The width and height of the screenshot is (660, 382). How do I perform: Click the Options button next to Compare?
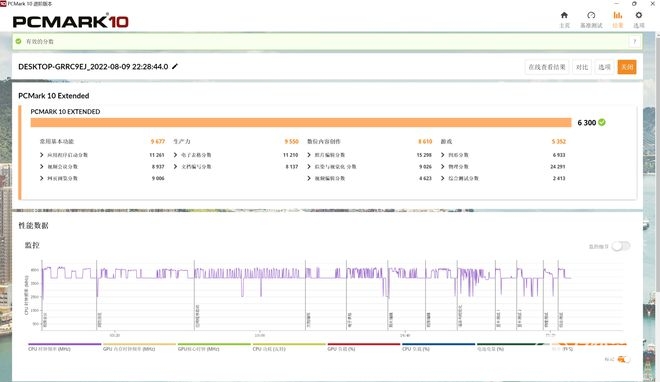604,67
